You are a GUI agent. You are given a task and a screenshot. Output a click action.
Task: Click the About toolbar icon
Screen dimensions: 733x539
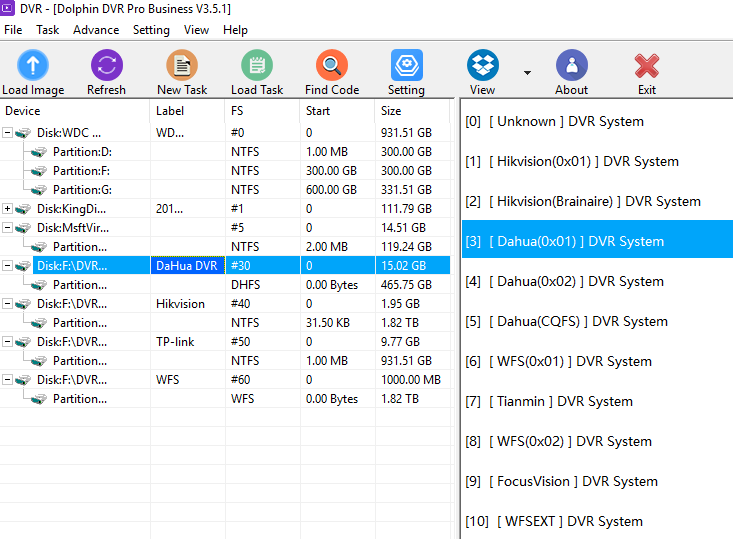[572, 65]
